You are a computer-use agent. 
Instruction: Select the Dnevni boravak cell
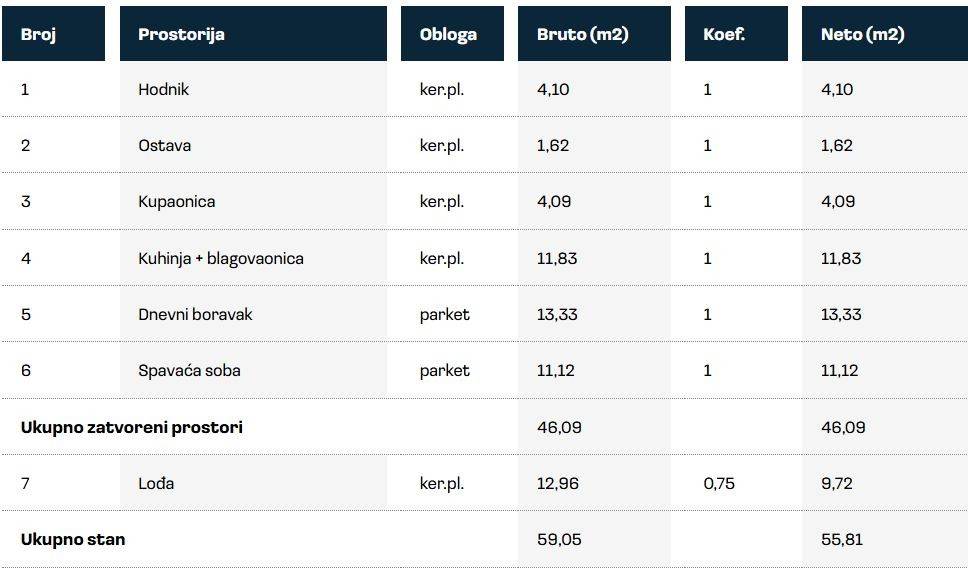click(x=196, y=314)
